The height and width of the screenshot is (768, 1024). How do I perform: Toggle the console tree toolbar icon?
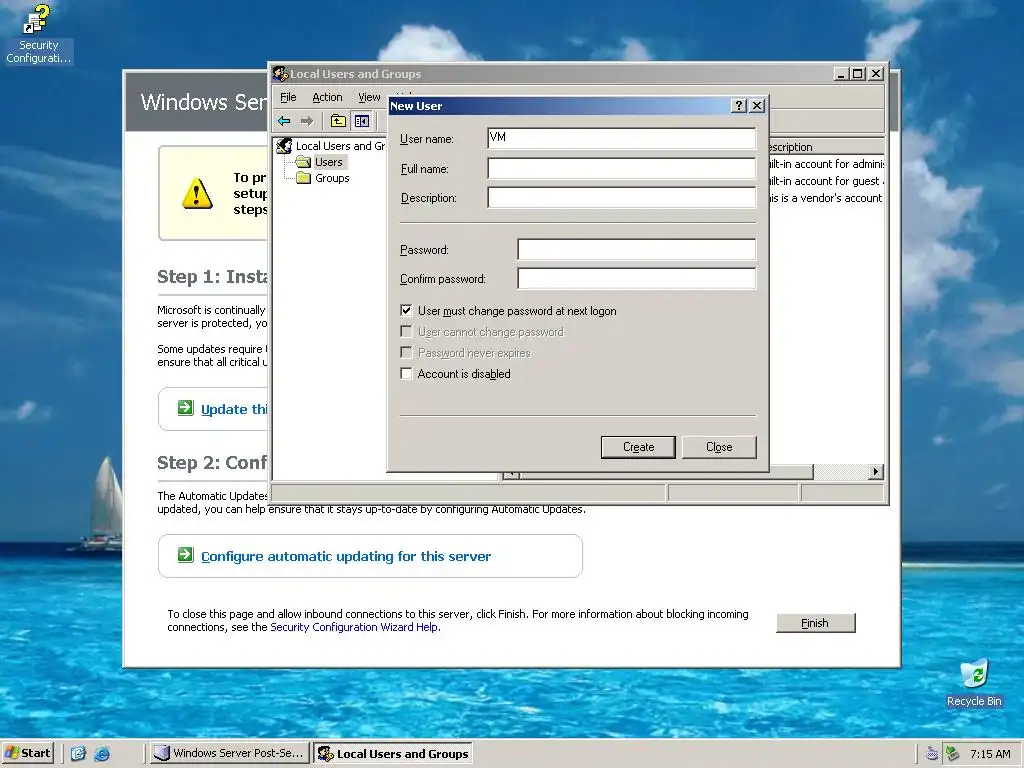[x=361, y=121]
